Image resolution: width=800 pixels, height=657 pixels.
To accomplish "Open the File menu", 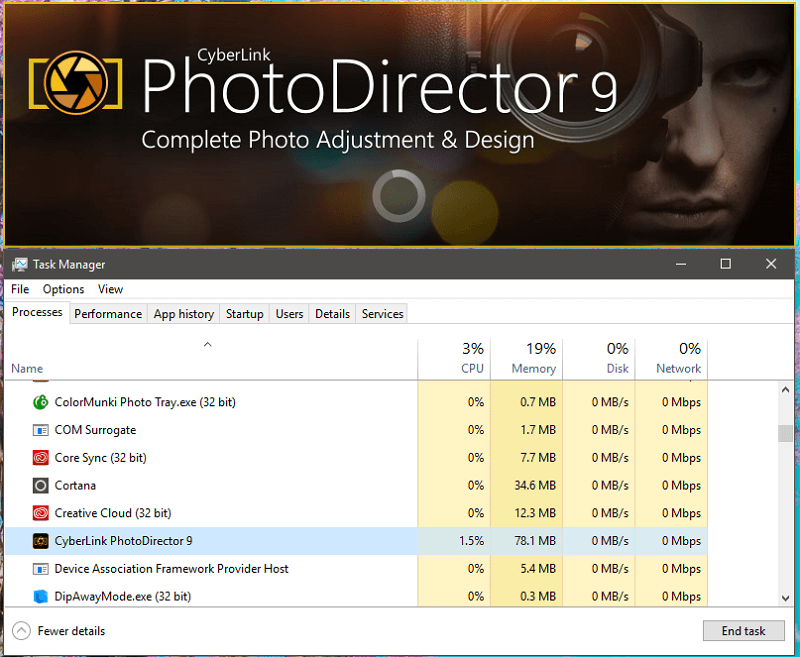I will pyautogui.click(x=20, y=289).
